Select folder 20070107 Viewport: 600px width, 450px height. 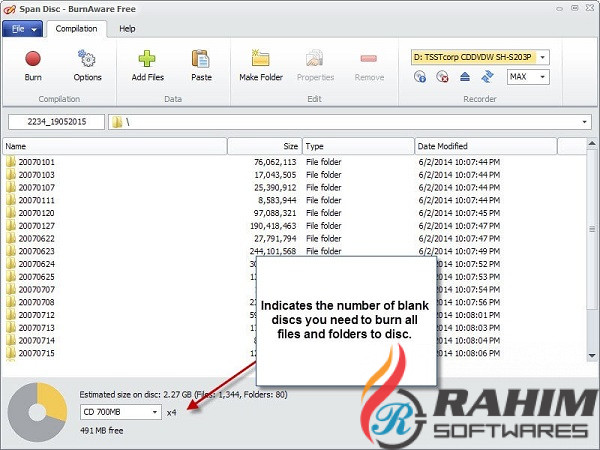[x=36, y=188]
